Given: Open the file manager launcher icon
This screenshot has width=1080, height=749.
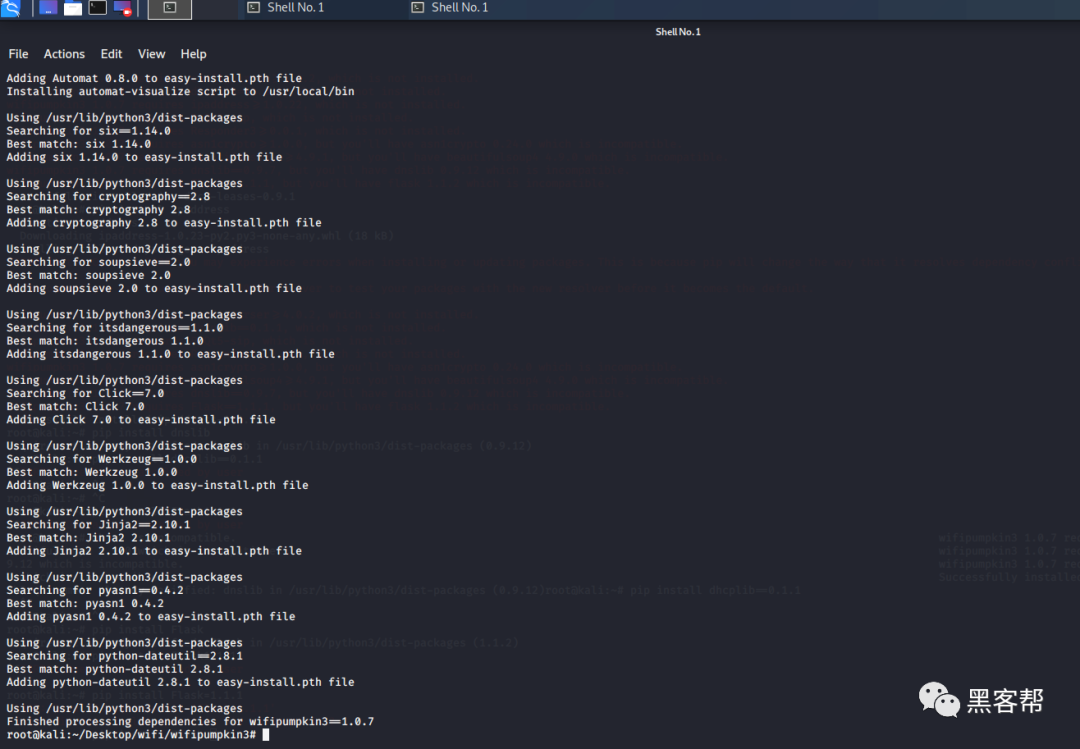Looking at the screenshot, I should click(73, 8).
